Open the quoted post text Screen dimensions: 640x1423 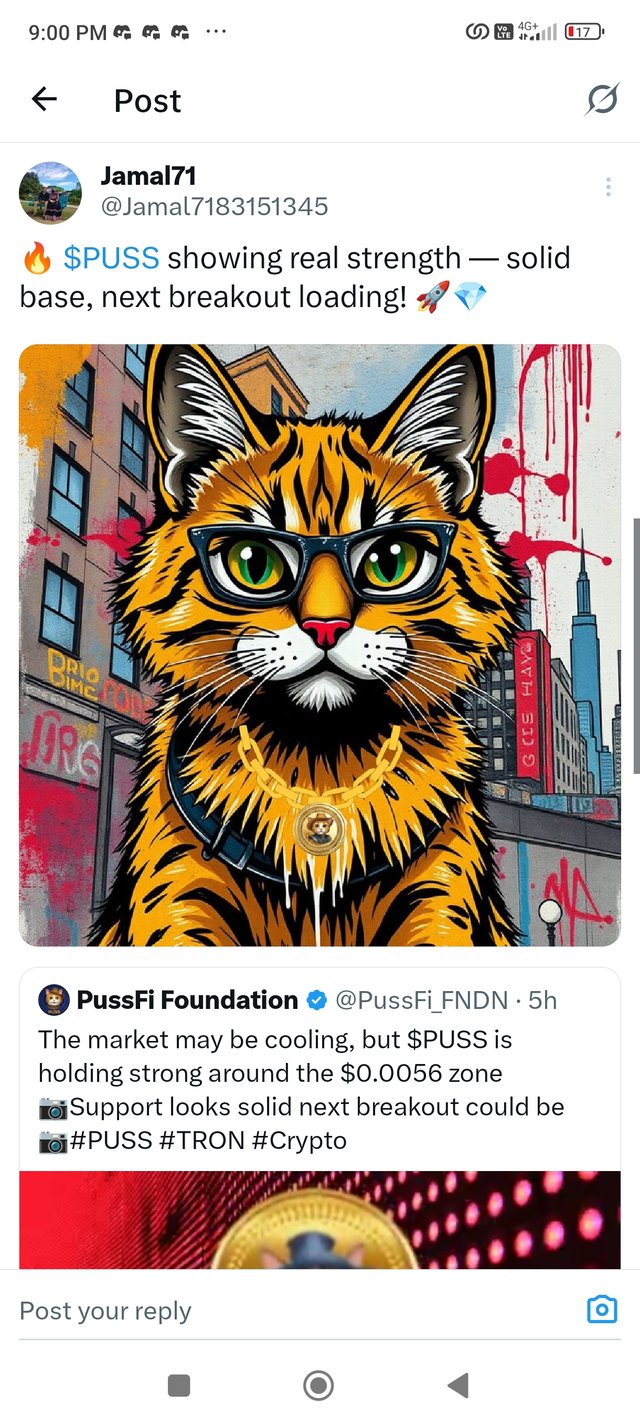coord(301,1090)
